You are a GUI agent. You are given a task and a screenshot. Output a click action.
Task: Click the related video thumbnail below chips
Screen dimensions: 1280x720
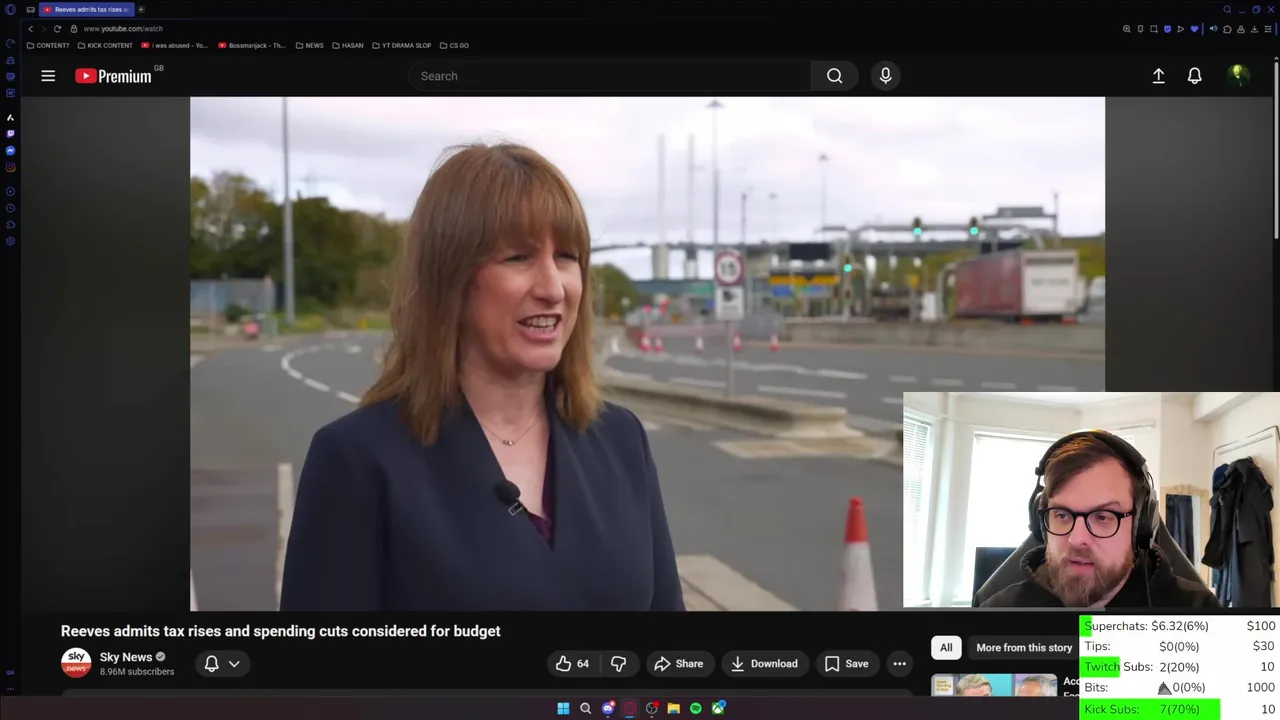[x=994, y=685]
